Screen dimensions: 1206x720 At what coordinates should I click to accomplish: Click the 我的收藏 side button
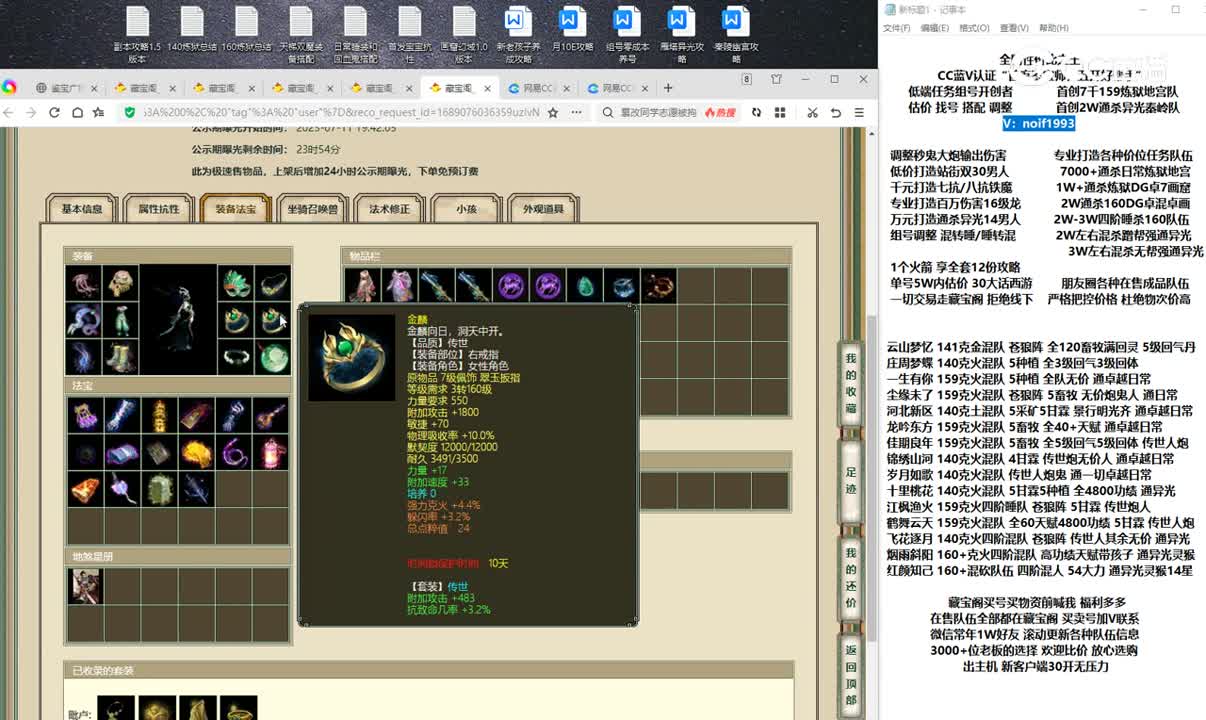tap(851, 384)
